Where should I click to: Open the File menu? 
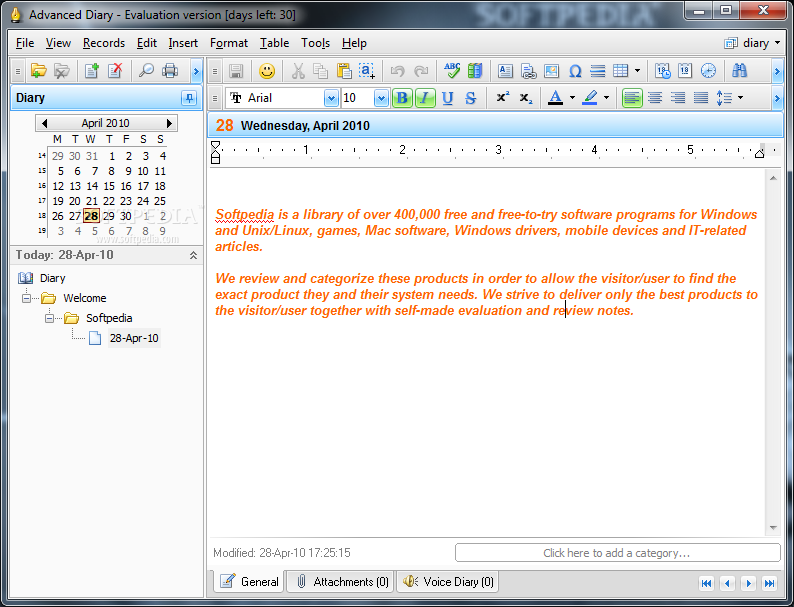point(25,43)
